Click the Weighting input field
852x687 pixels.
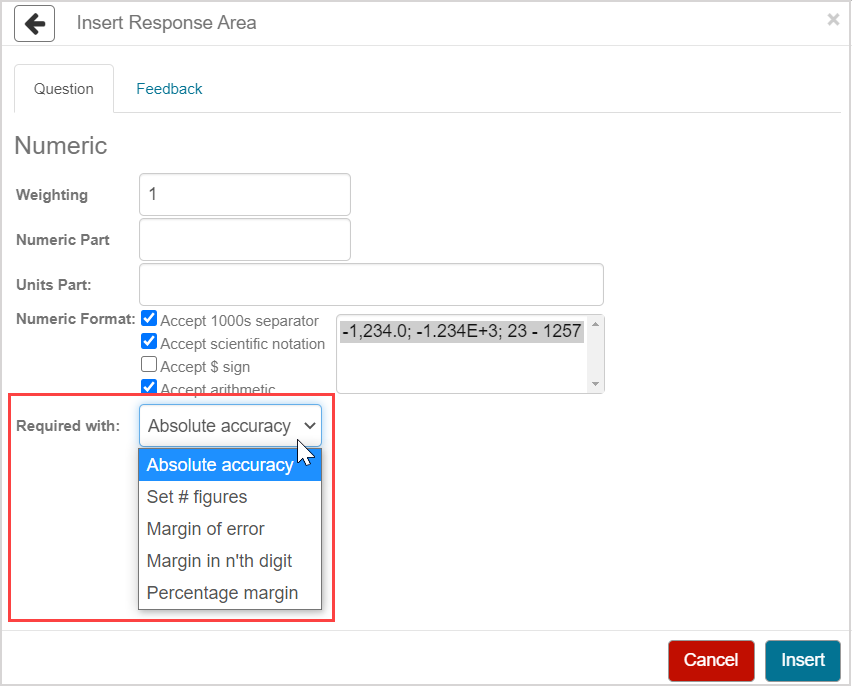(x=245, y=194)
